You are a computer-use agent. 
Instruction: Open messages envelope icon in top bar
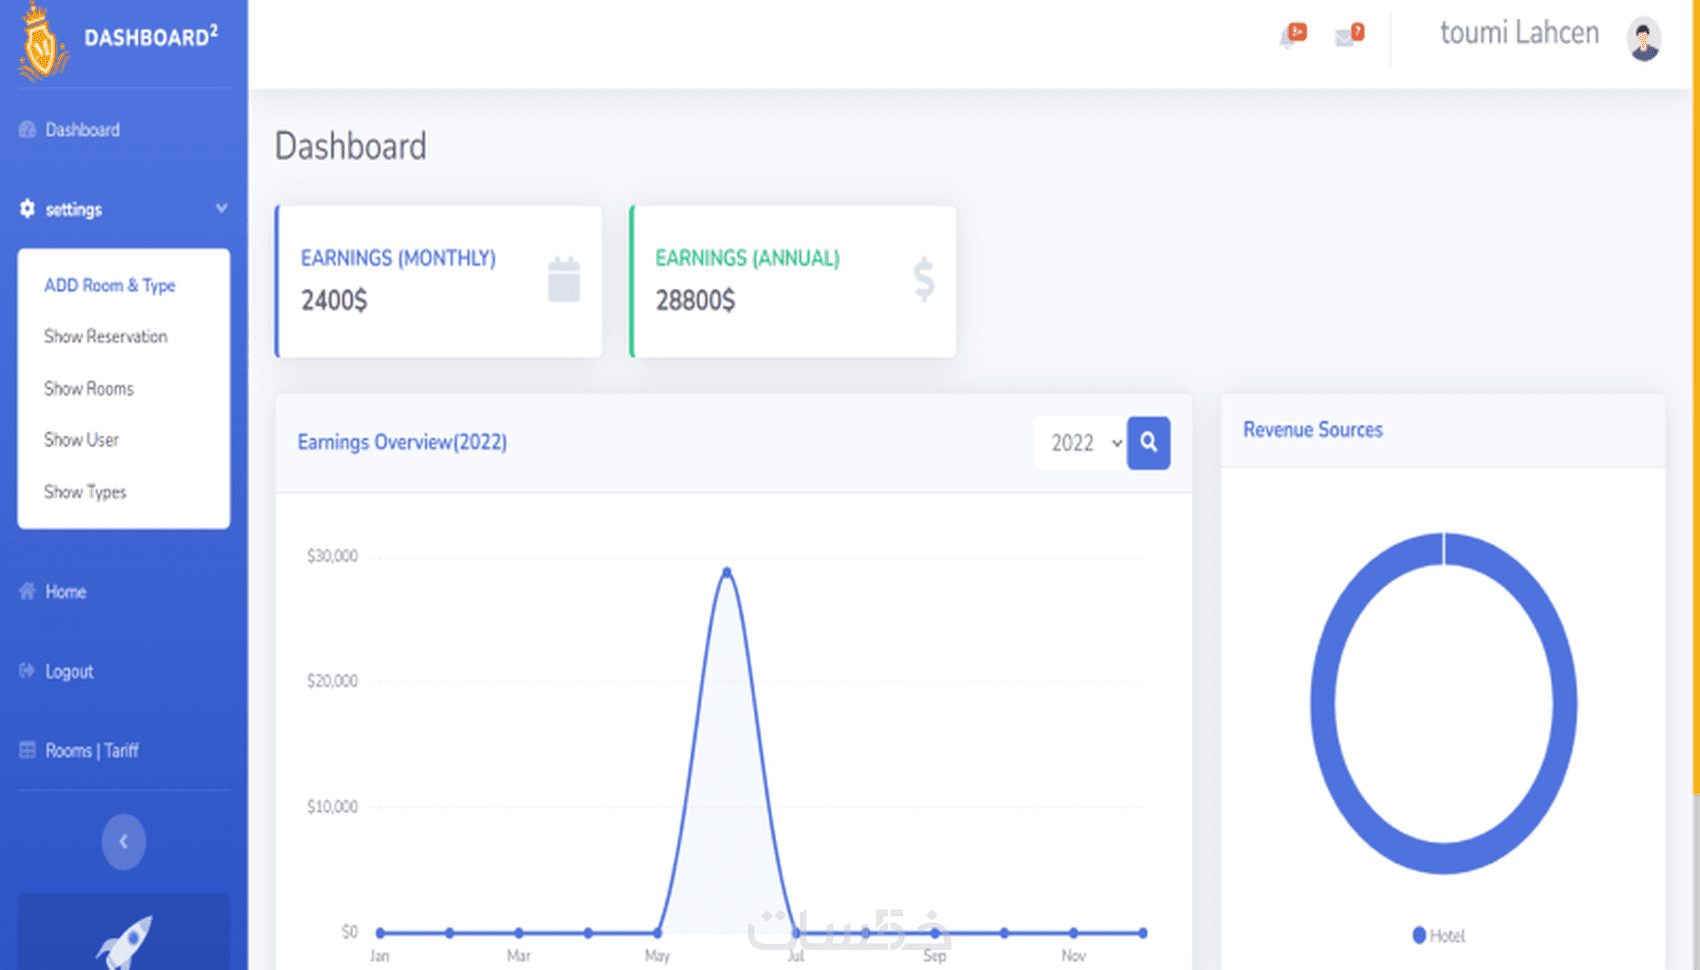click(x=1349, y=36)
